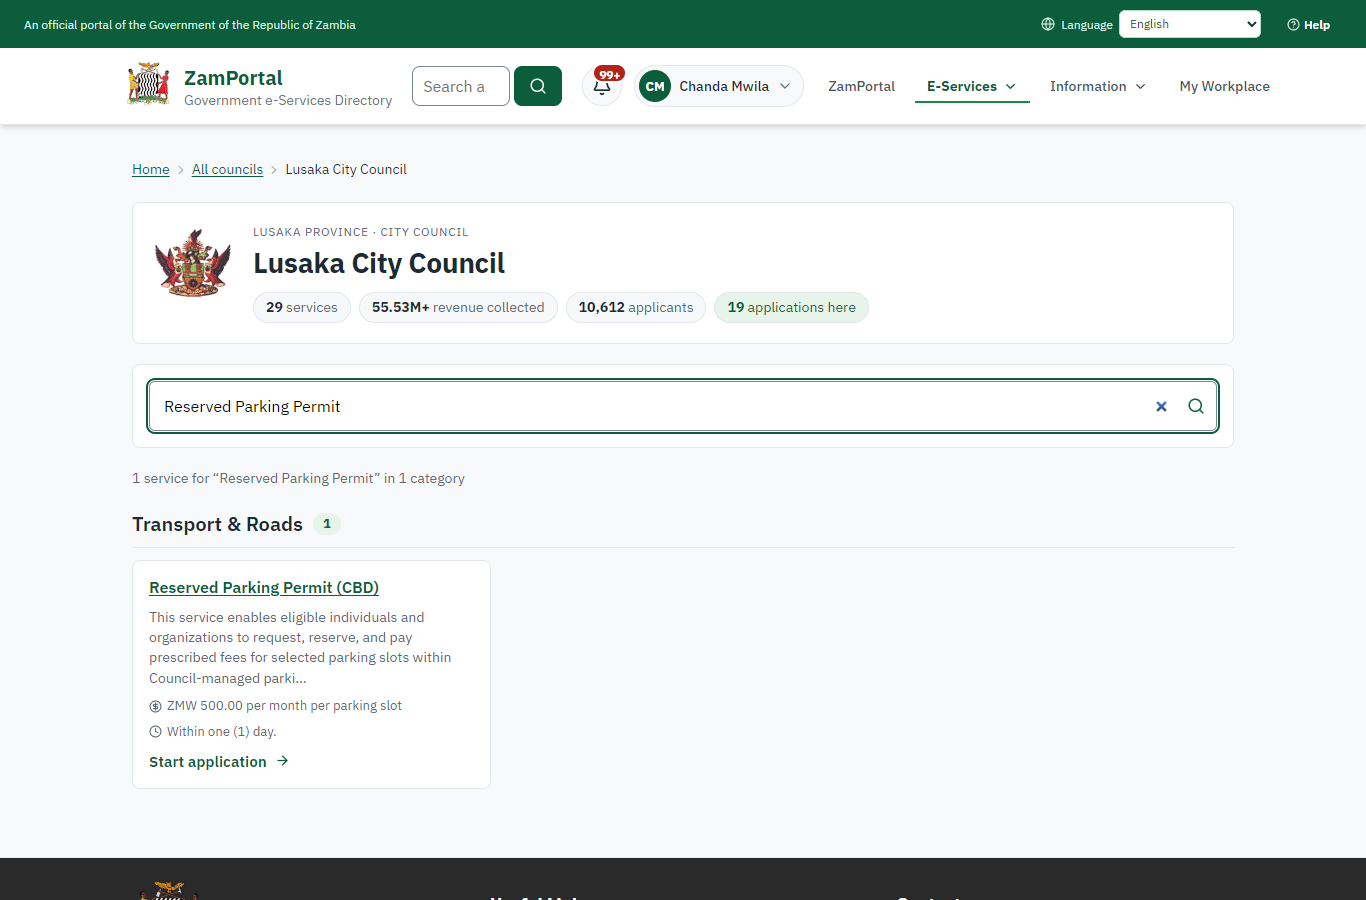This screenshot has width=1366, height=900.
Task: Click the 19 applications here badge
Action: point(791,307)
